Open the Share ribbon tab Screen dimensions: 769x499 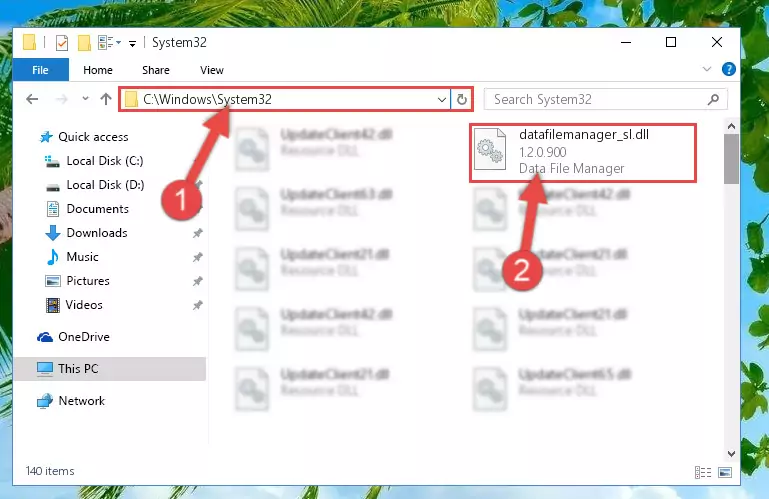coord(155,70)
